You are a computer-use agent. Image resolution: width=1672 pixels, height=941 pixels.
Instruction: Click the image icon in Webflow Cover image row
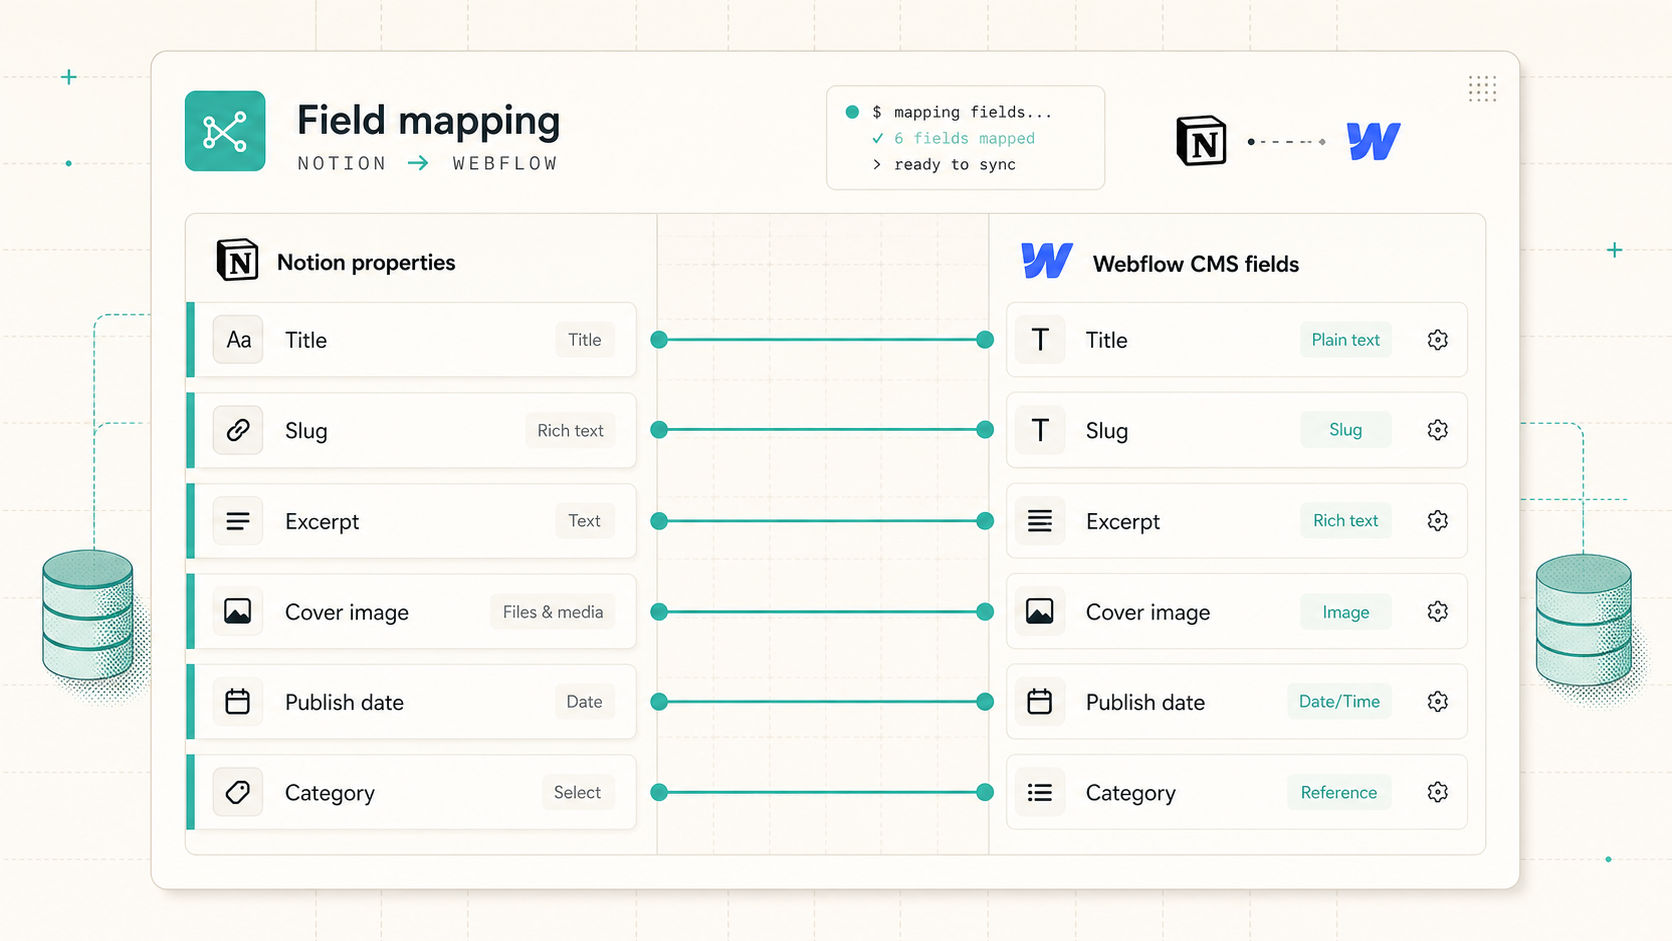tap(1040, 611)
